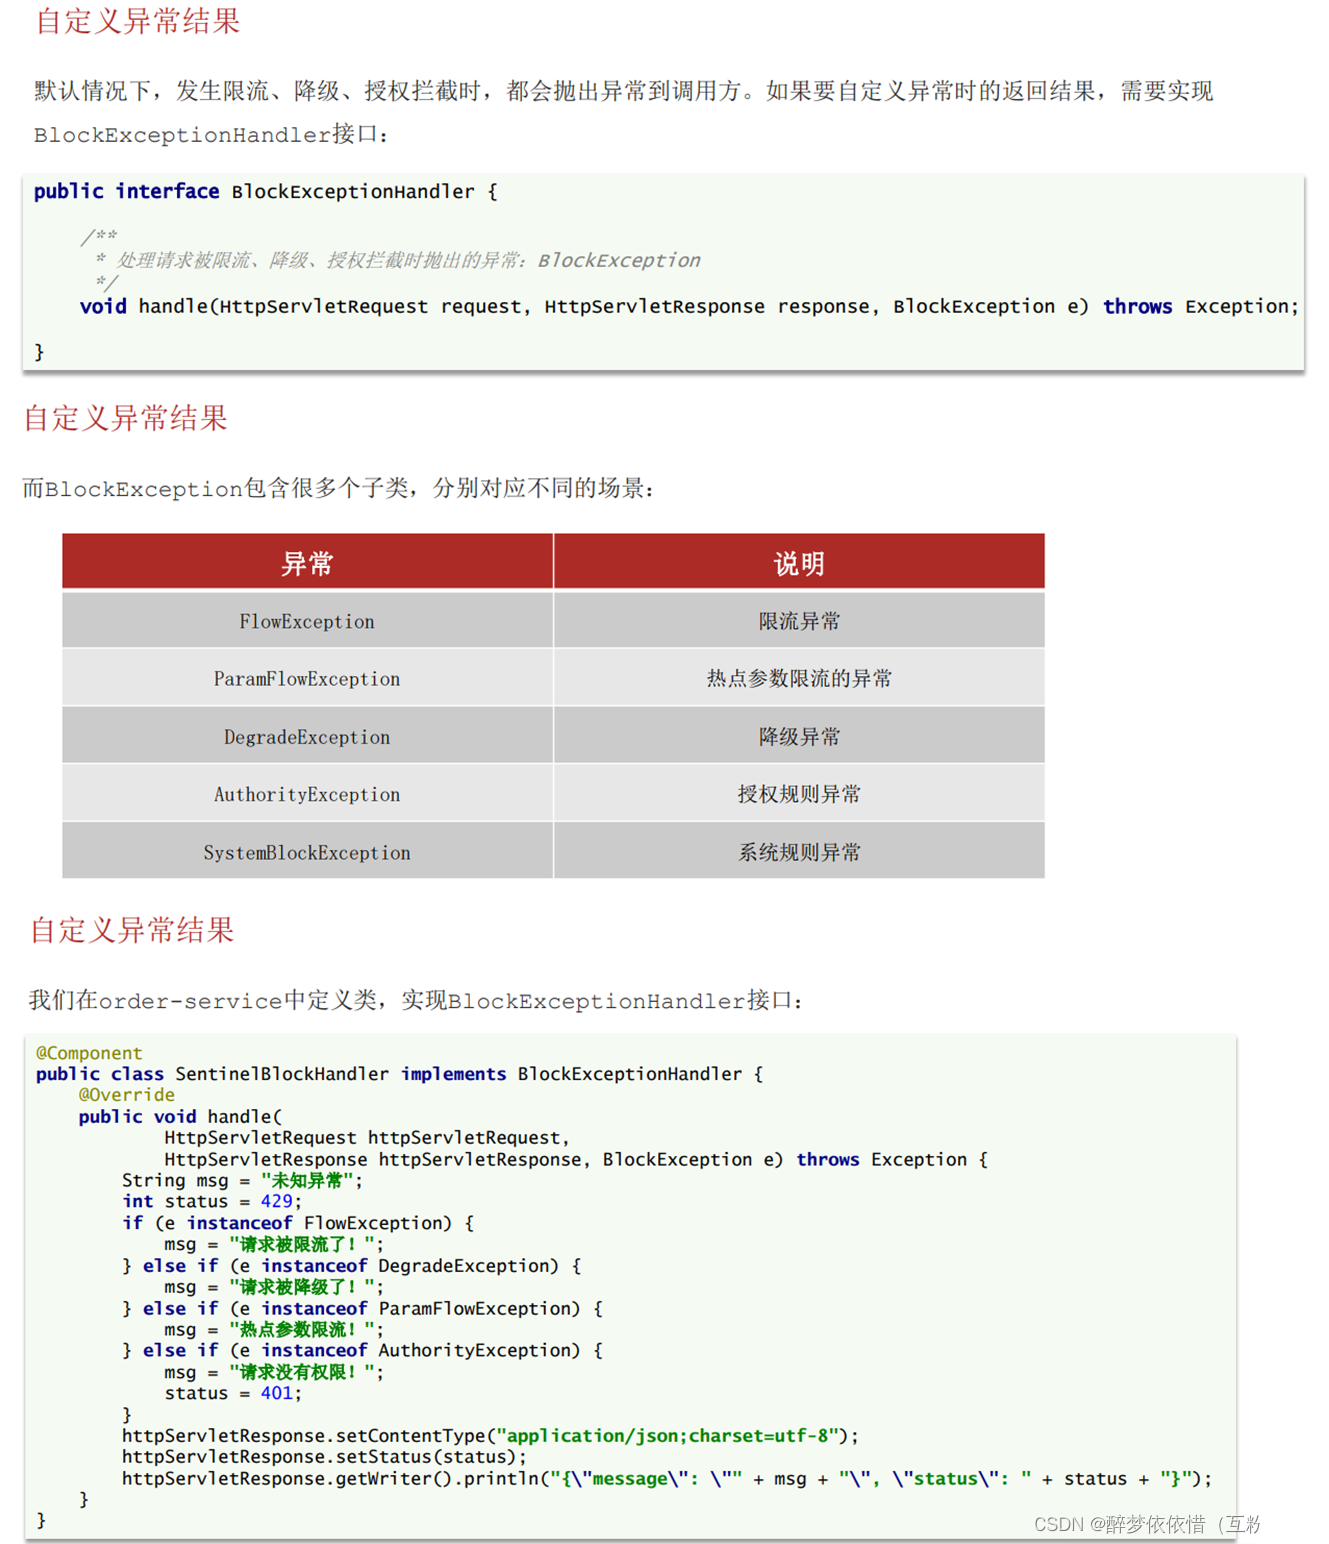
Task: Click the msg 热点参数限流 assignment line
Action: pos(274,1329)
